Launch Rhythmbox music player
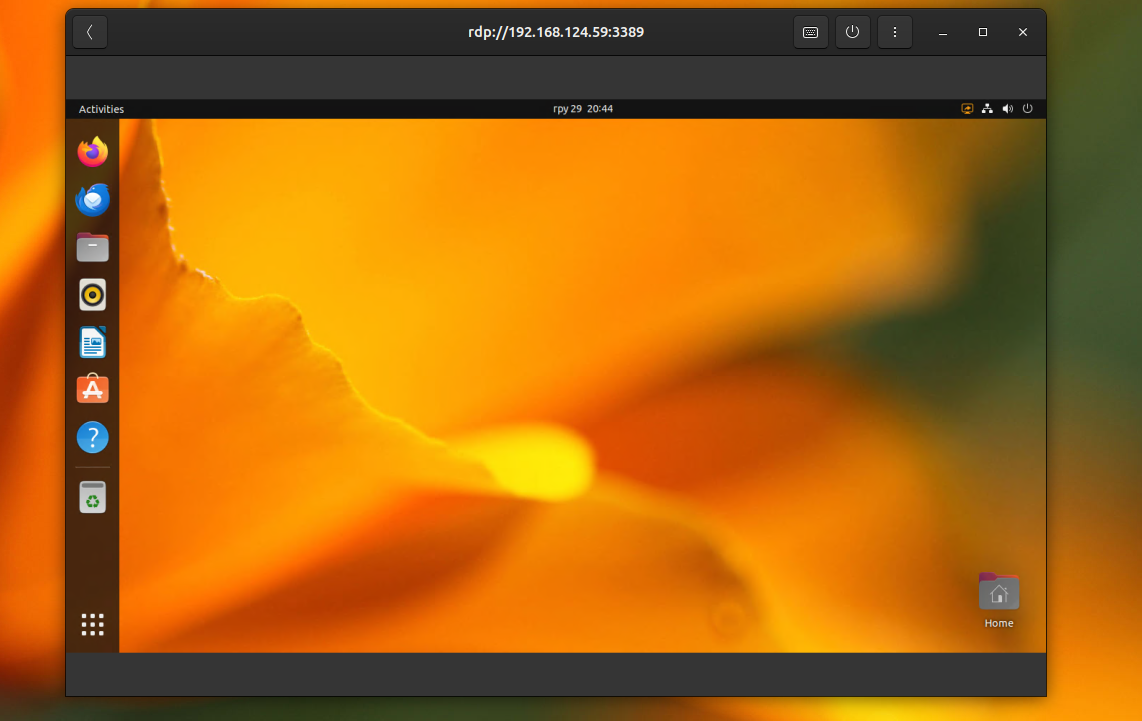 tap(92, 295)
